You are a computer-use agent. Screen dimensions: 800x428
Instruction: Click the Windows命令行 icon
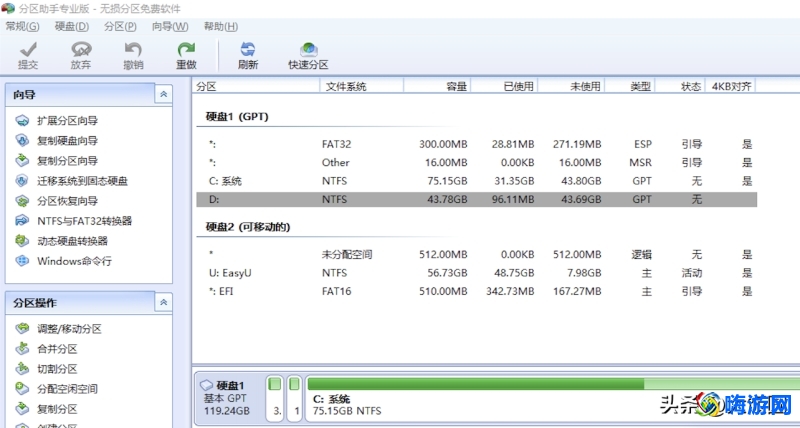point(22,261)
